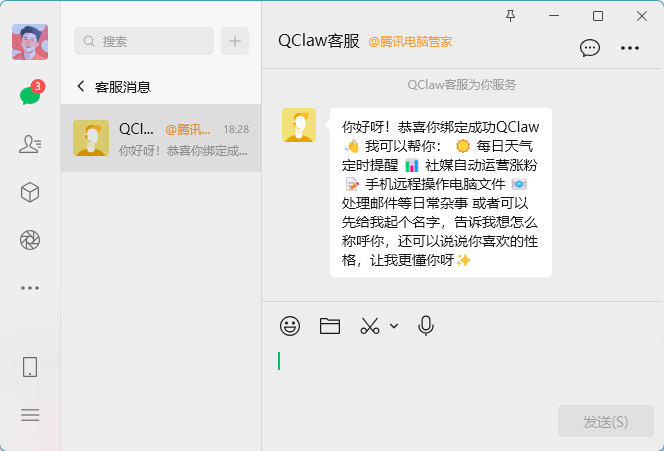Click the plus button beside search

(x=235, y=41)
